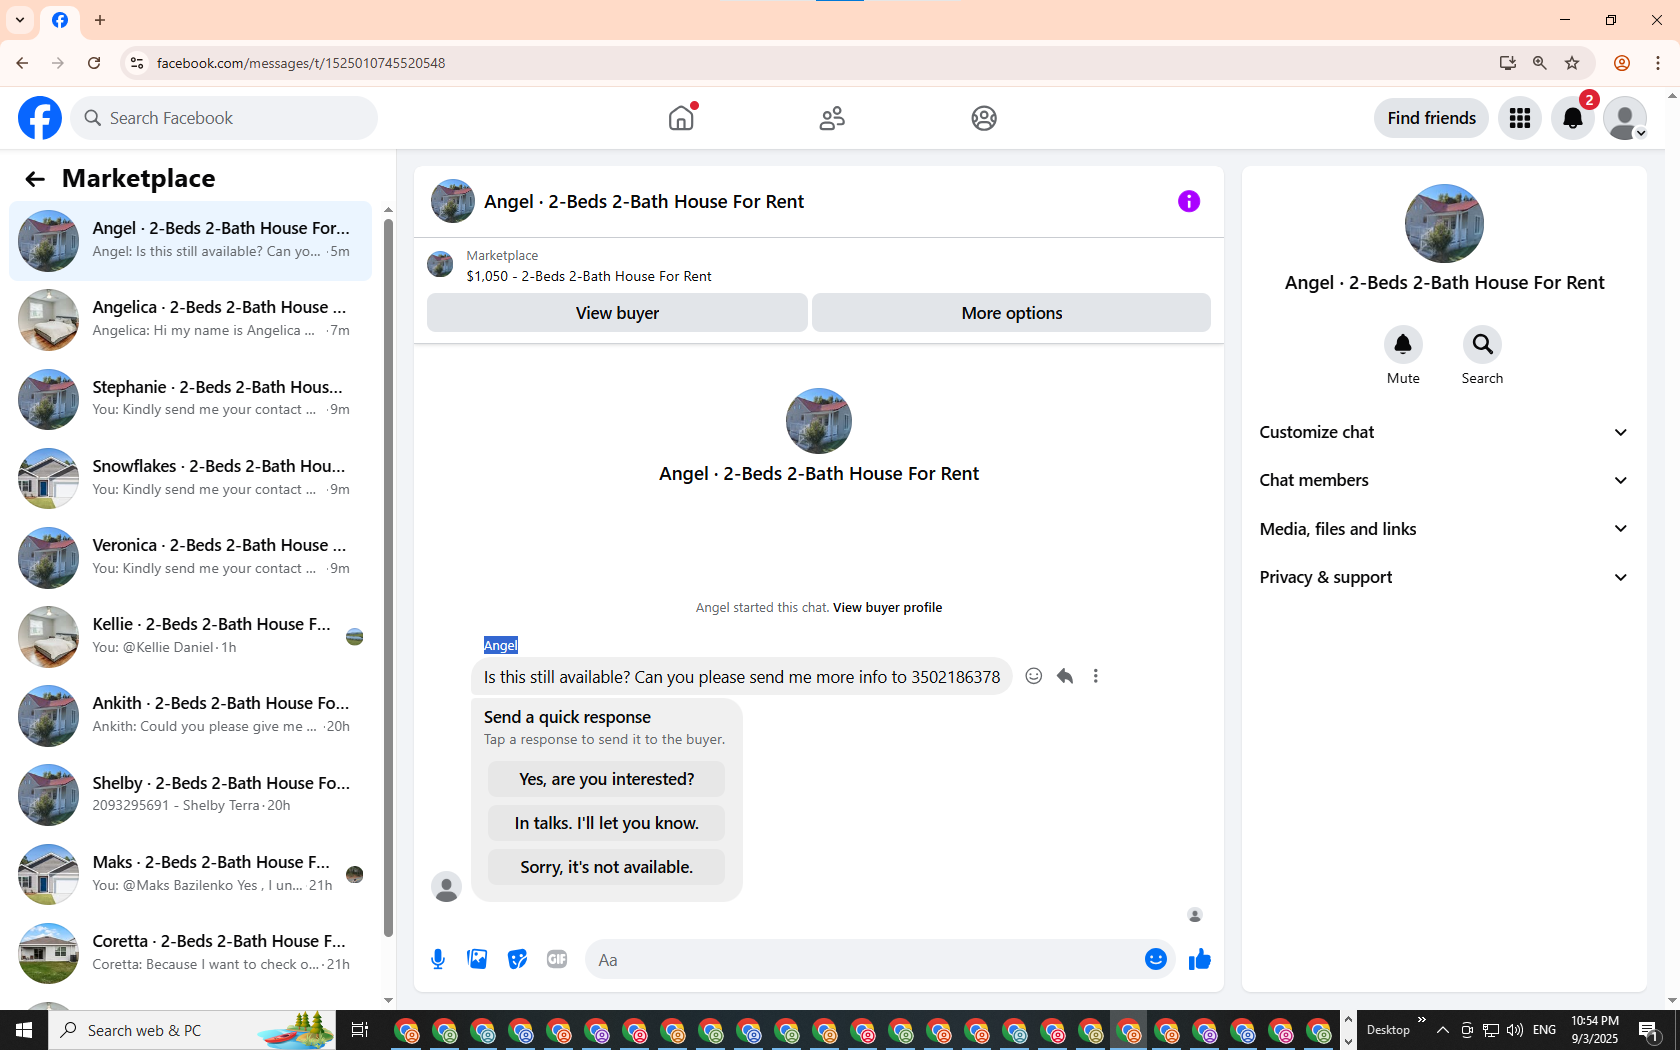Open the Menu grid icon
Screen dimensions: 1680x1050
click(x=1520, y=118)
